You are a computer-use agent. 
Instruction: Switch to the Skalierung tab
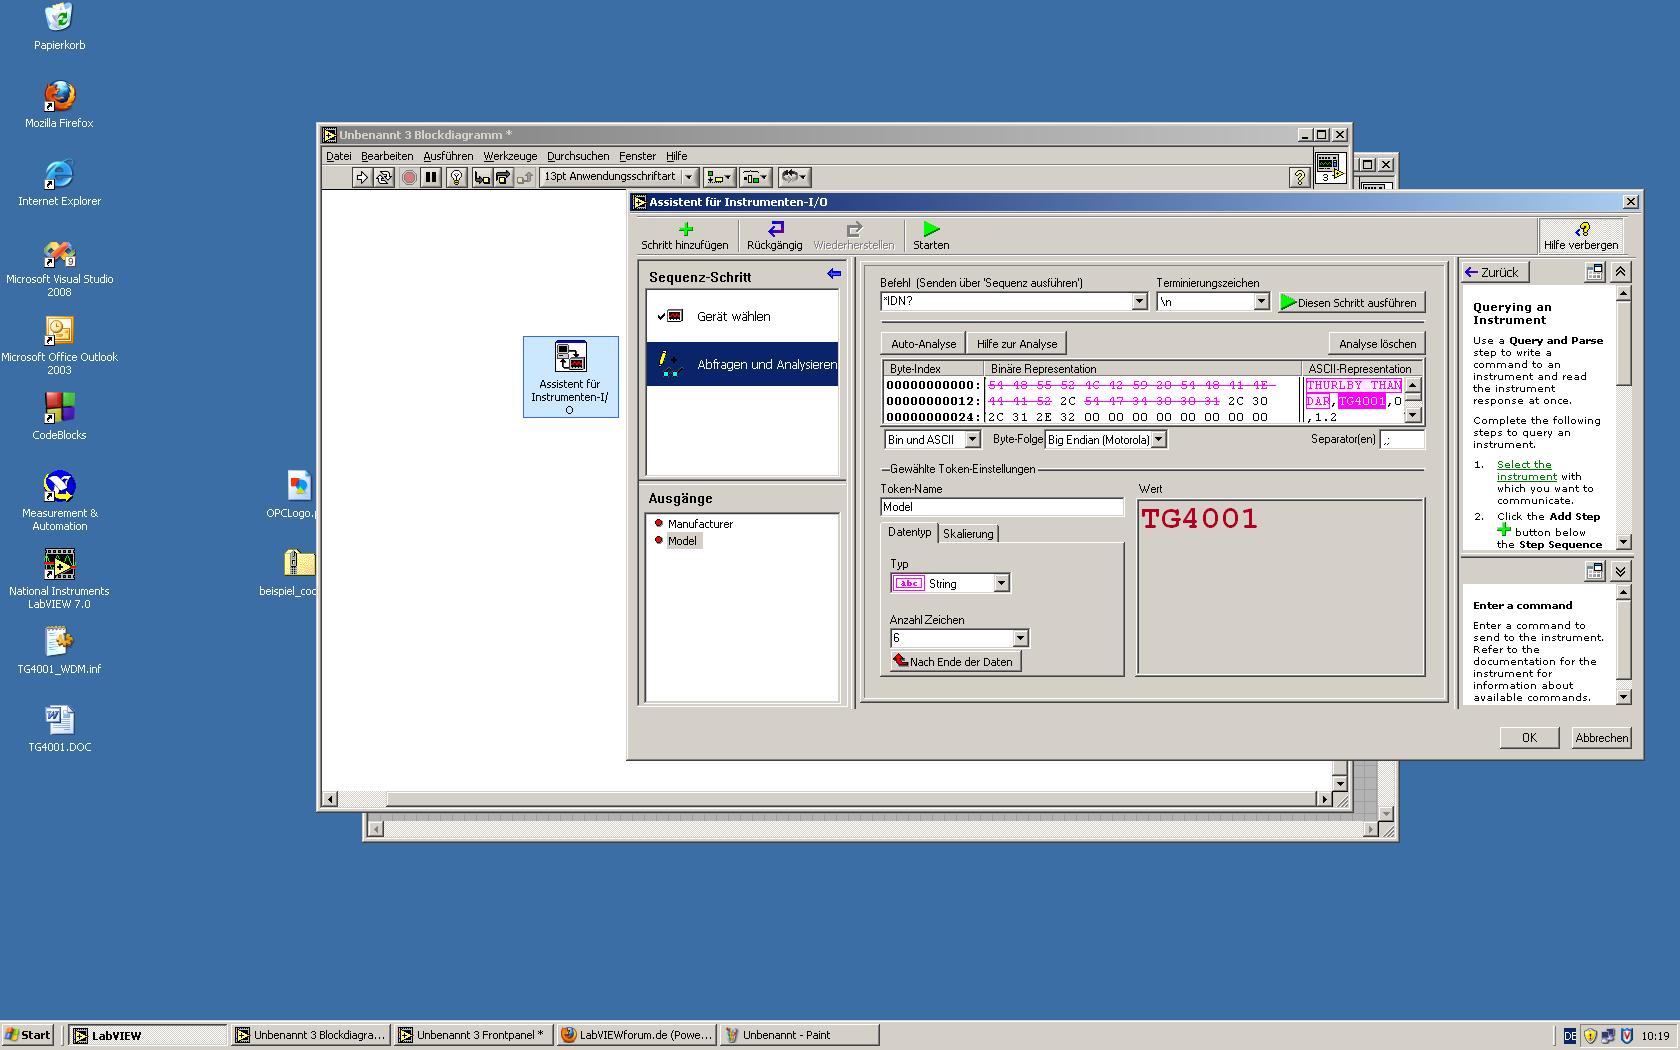pyautogui.click(x=968, y=534)
